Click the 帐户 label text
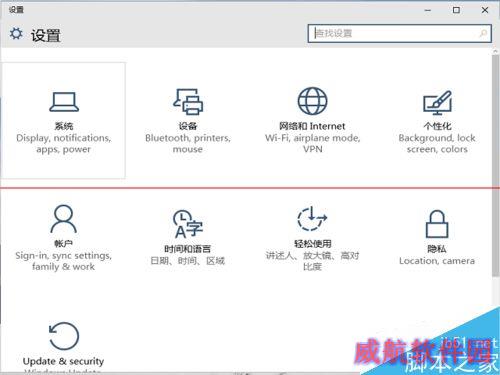The height and width of the screenshot is (375, 500). (x=63, y=244)
